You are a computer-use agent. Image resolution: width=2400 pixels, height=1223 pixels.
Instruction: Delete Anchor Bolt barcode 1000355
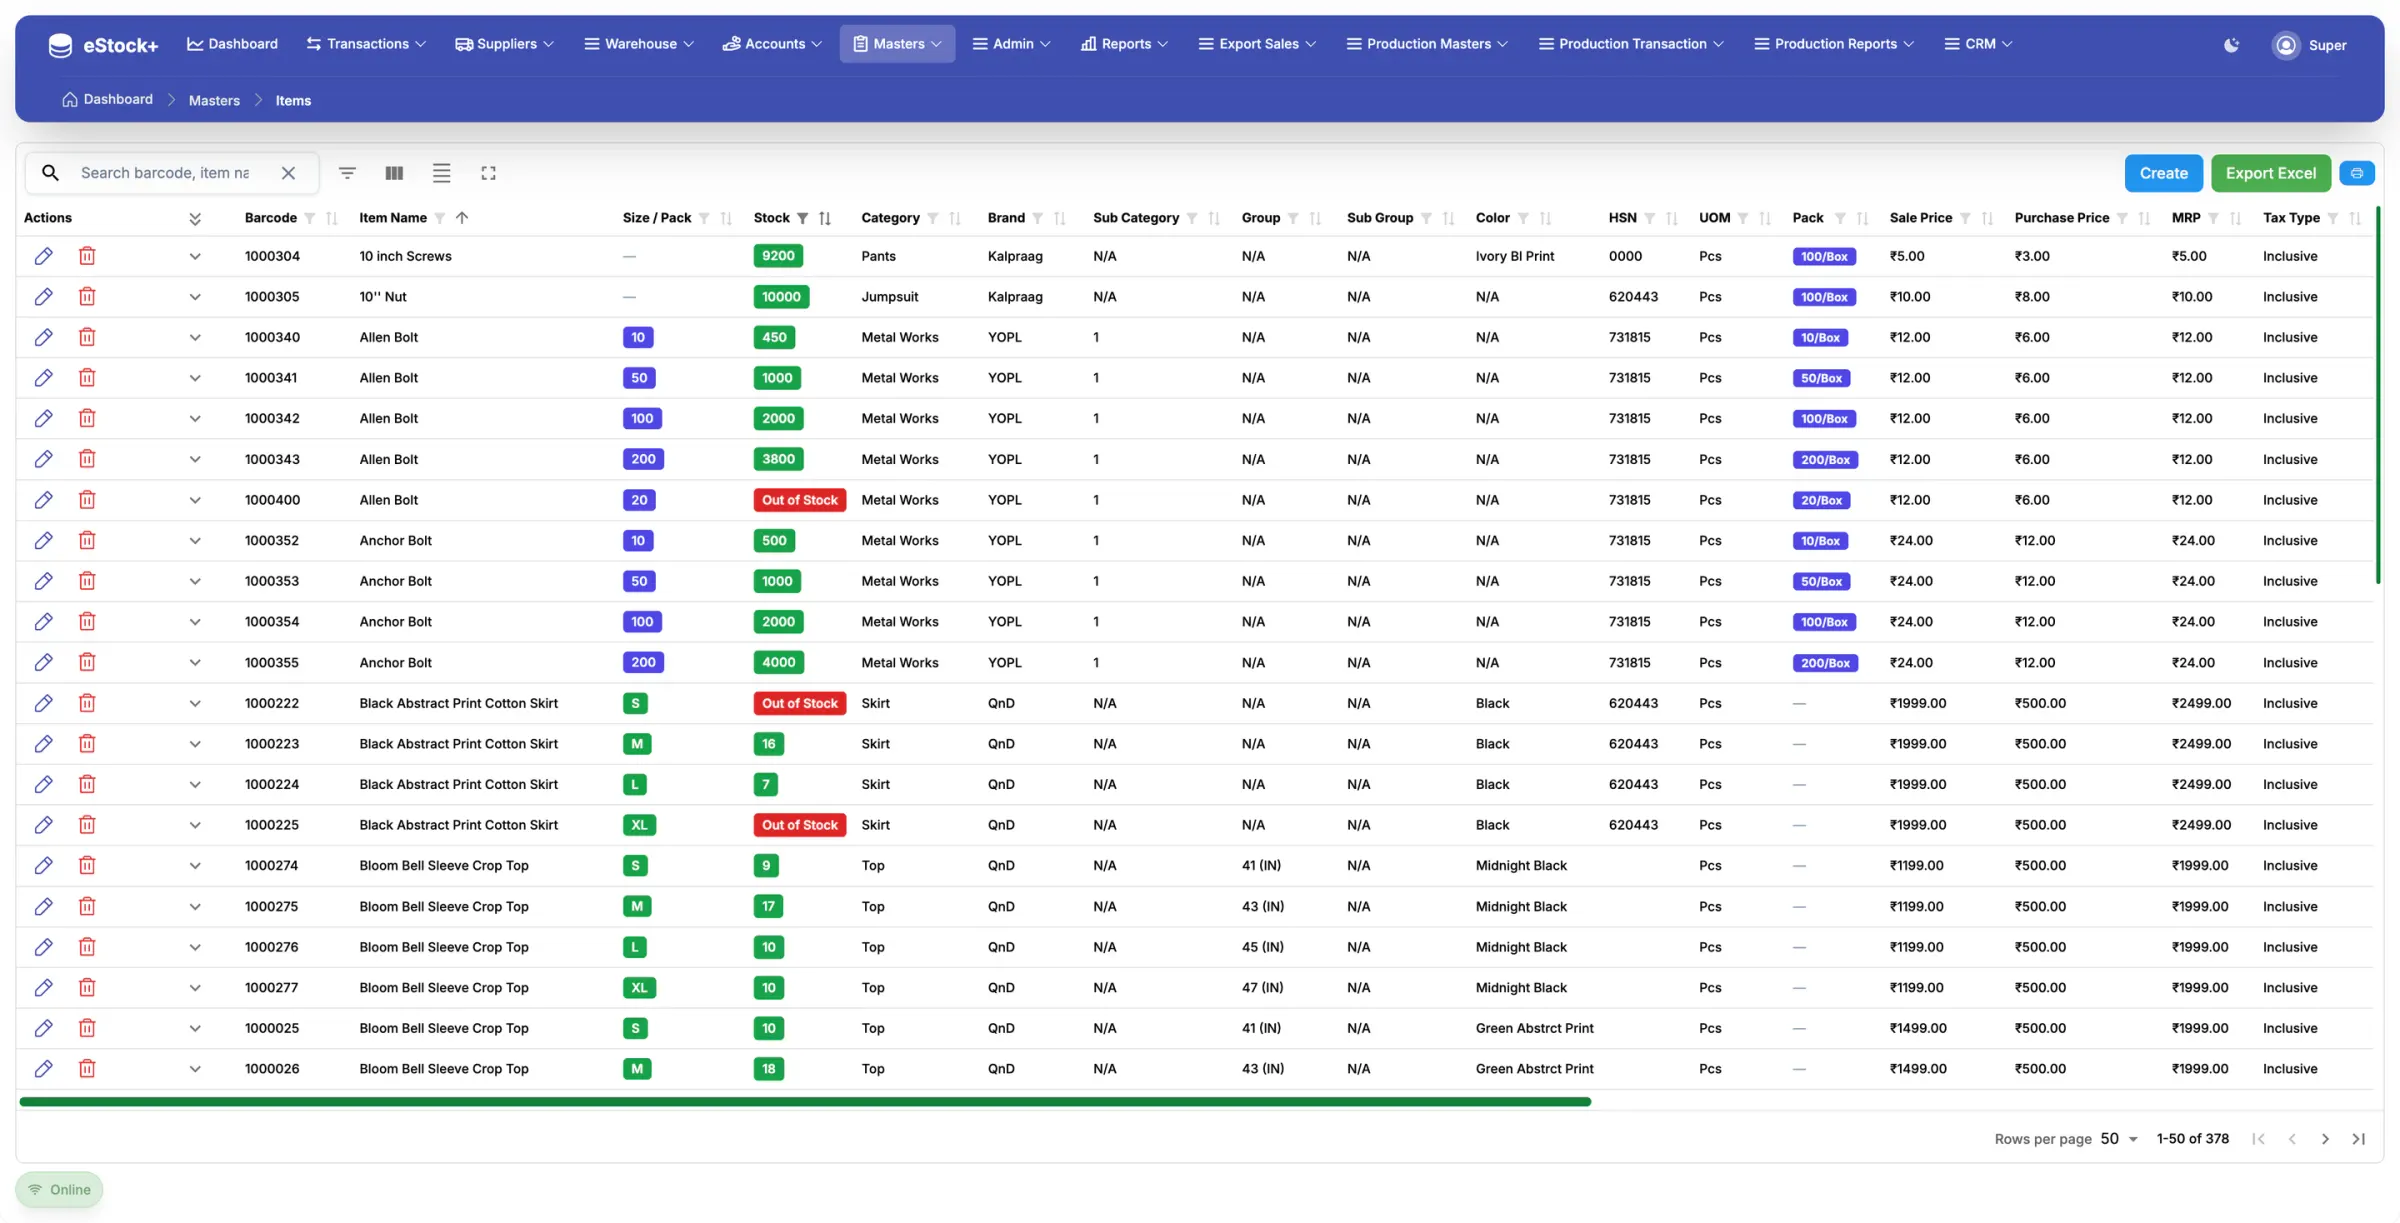(87, 662)
